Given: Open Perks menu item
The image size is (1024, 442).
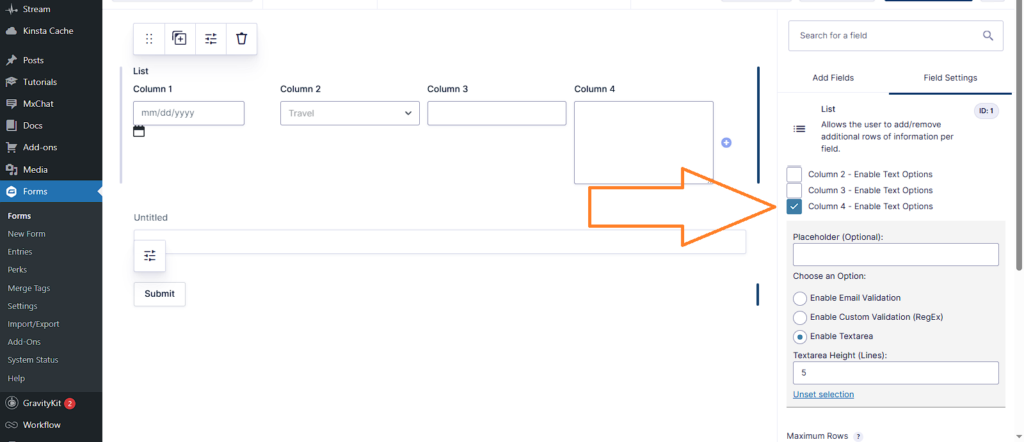Looking at the screenshot, I should 17,270.
